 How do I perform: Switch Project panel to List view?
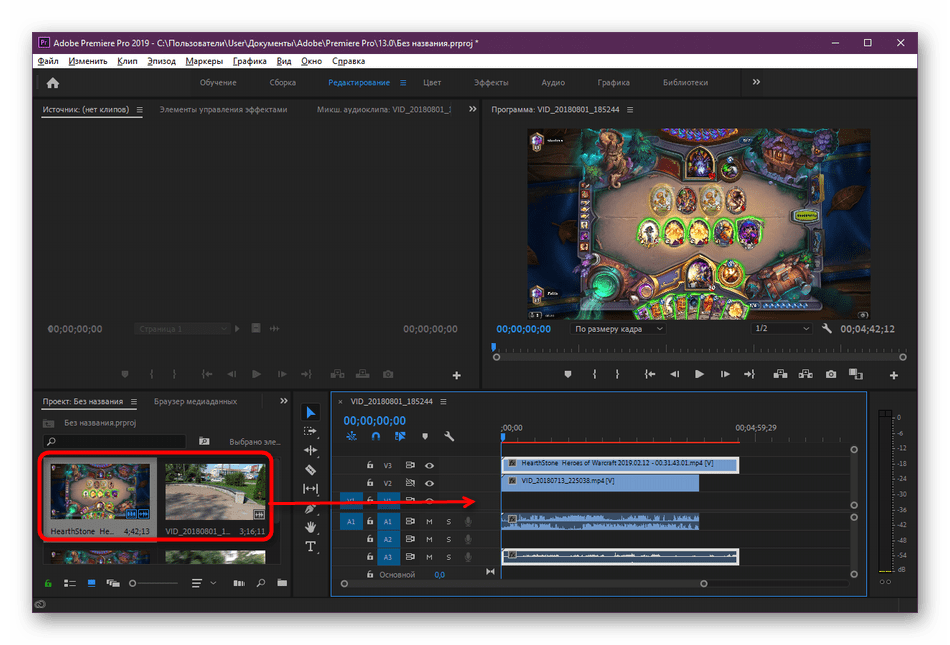pos(70,583)
